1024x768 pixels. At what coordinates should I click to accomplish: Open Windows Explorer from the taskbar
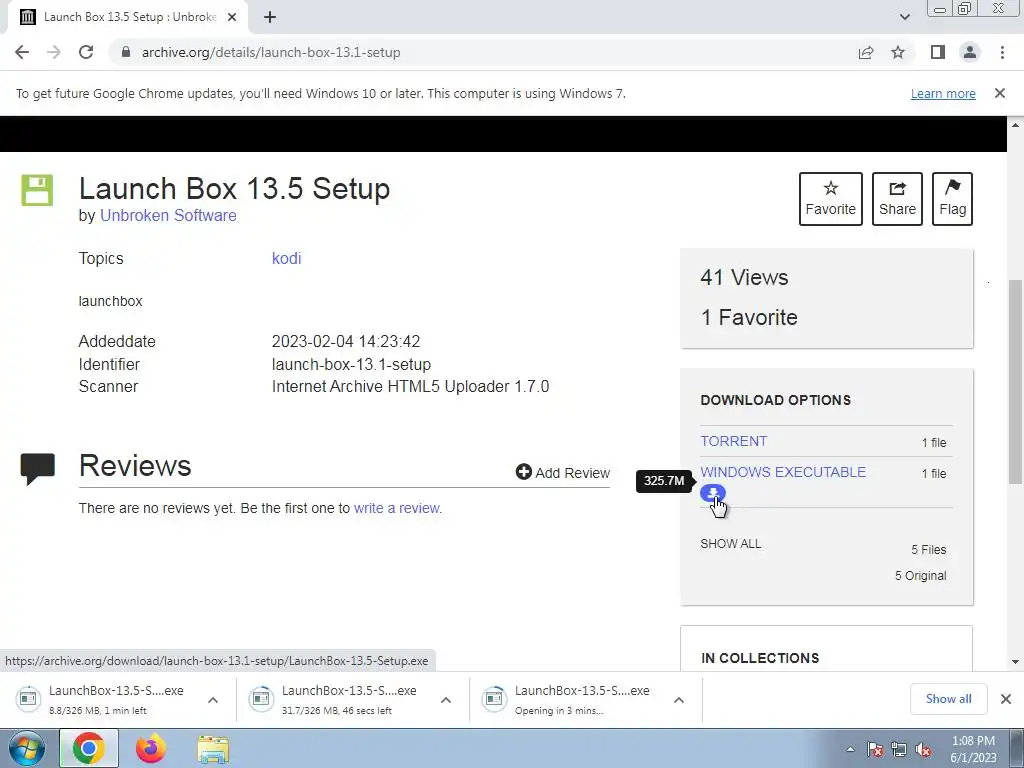click(x=213, y=748)
